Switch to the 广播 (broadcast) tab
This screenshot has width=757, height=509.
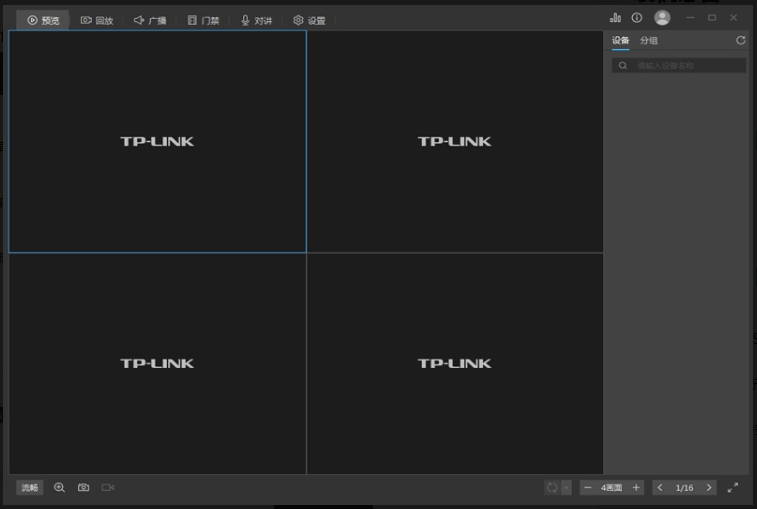(x=150, y=20)
